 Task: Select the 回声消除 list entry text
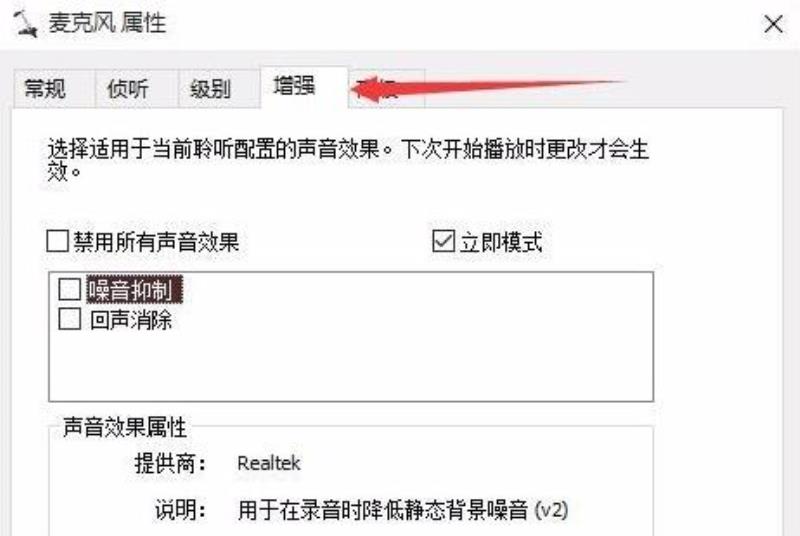131,320
